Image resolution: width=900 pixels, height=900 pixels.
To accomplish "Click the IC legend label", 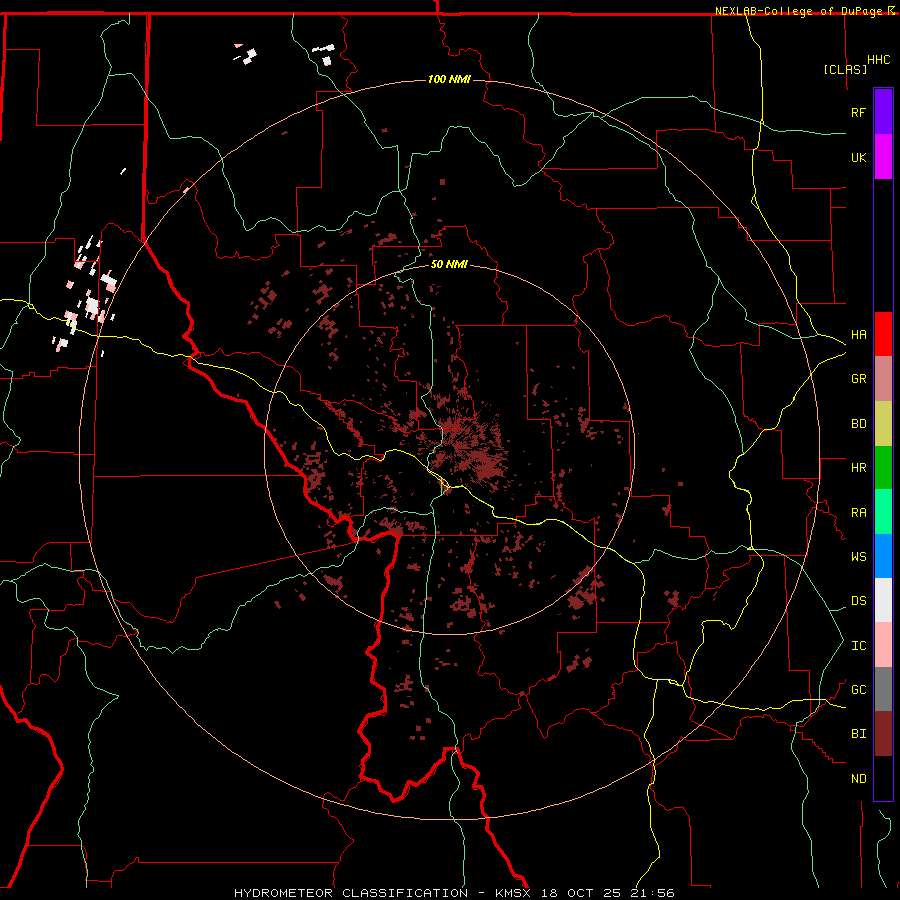I will (x=859, y=646).
